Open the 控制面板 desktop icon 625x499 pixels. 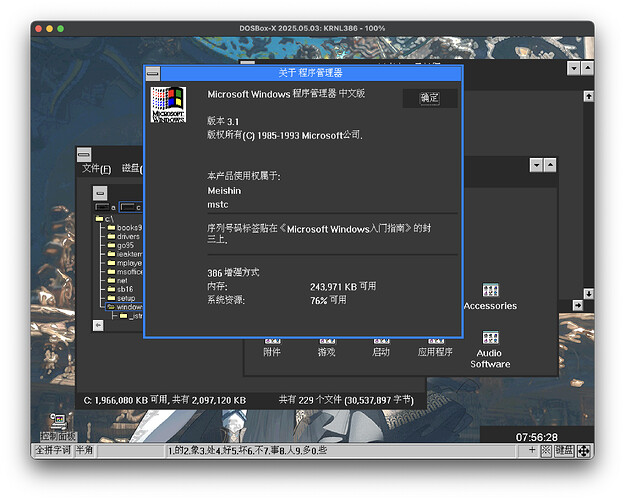coord(58,426)
